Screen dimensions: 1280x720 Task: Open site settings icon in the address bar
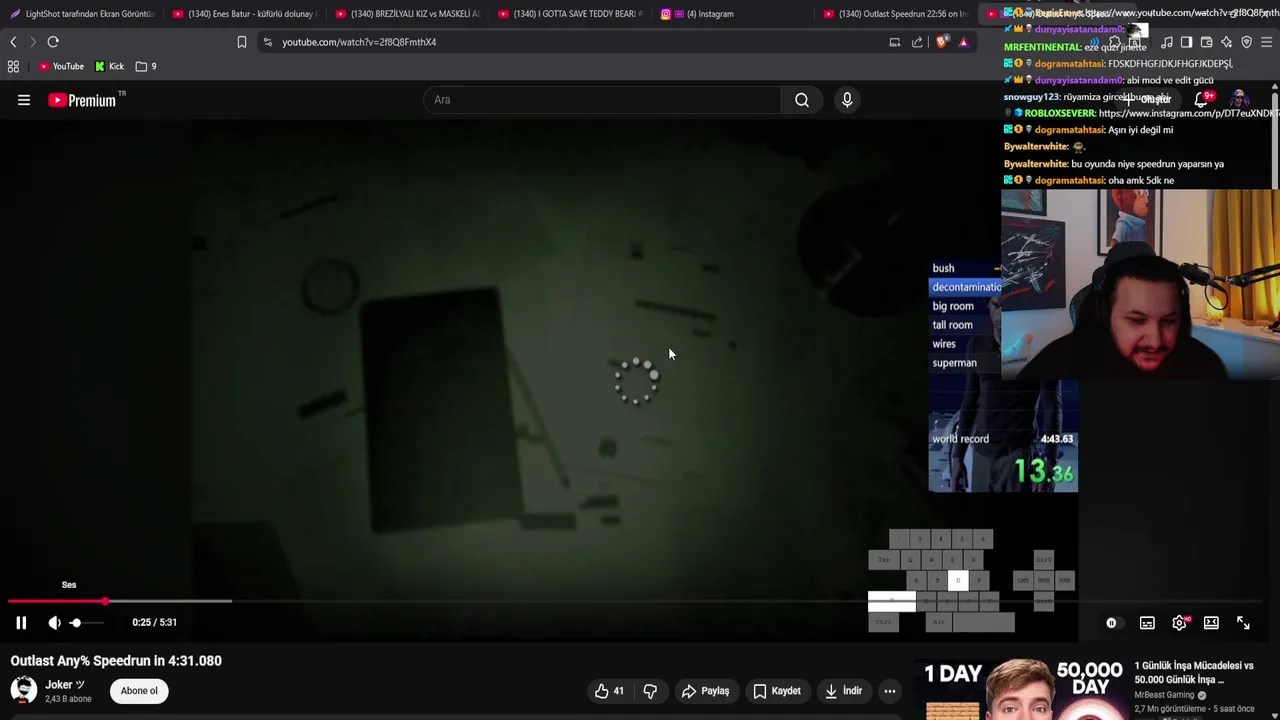click(x=267, y=42)
